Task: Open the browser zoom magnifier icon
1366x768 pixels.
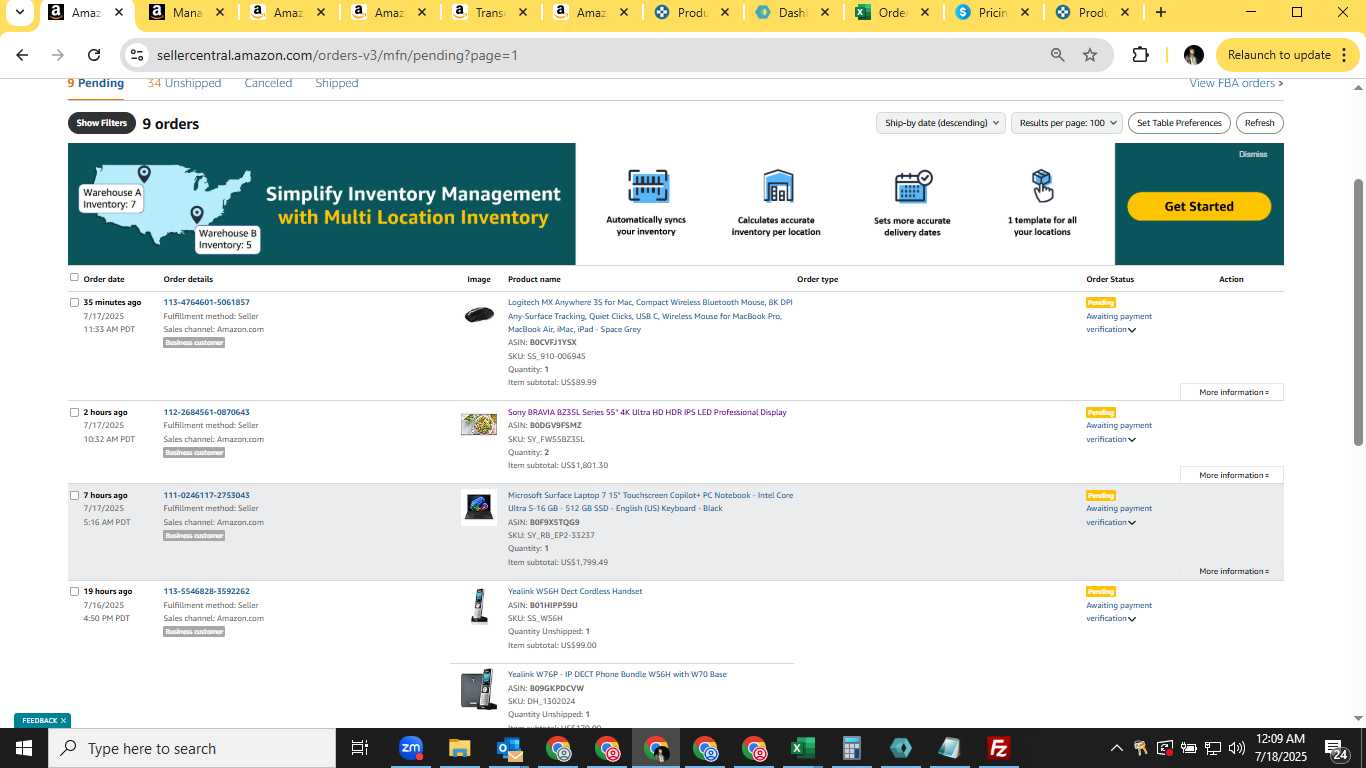Action: (x=1057, y=55)
